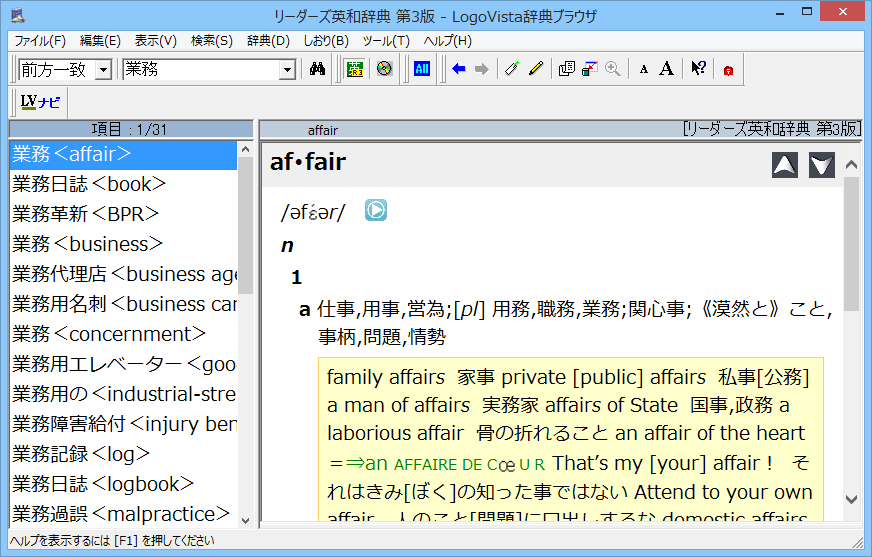Jump to next entry with down arrow
Screen dimensions: 872x557
(x=822, y=165)
